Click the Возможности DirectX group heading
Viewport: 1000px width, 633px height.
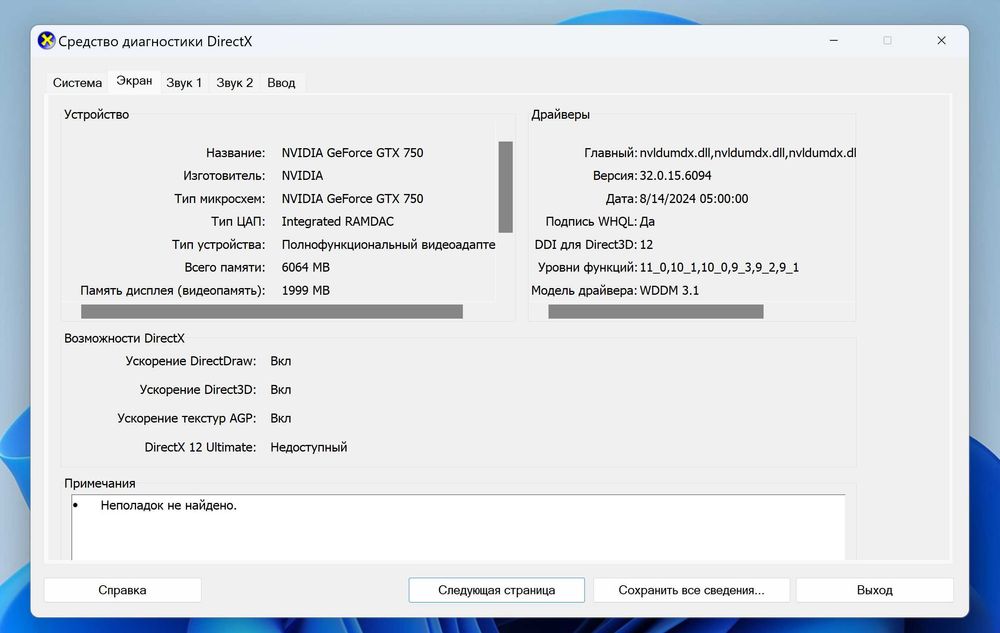pyautogui.click(x=124, y=338)
